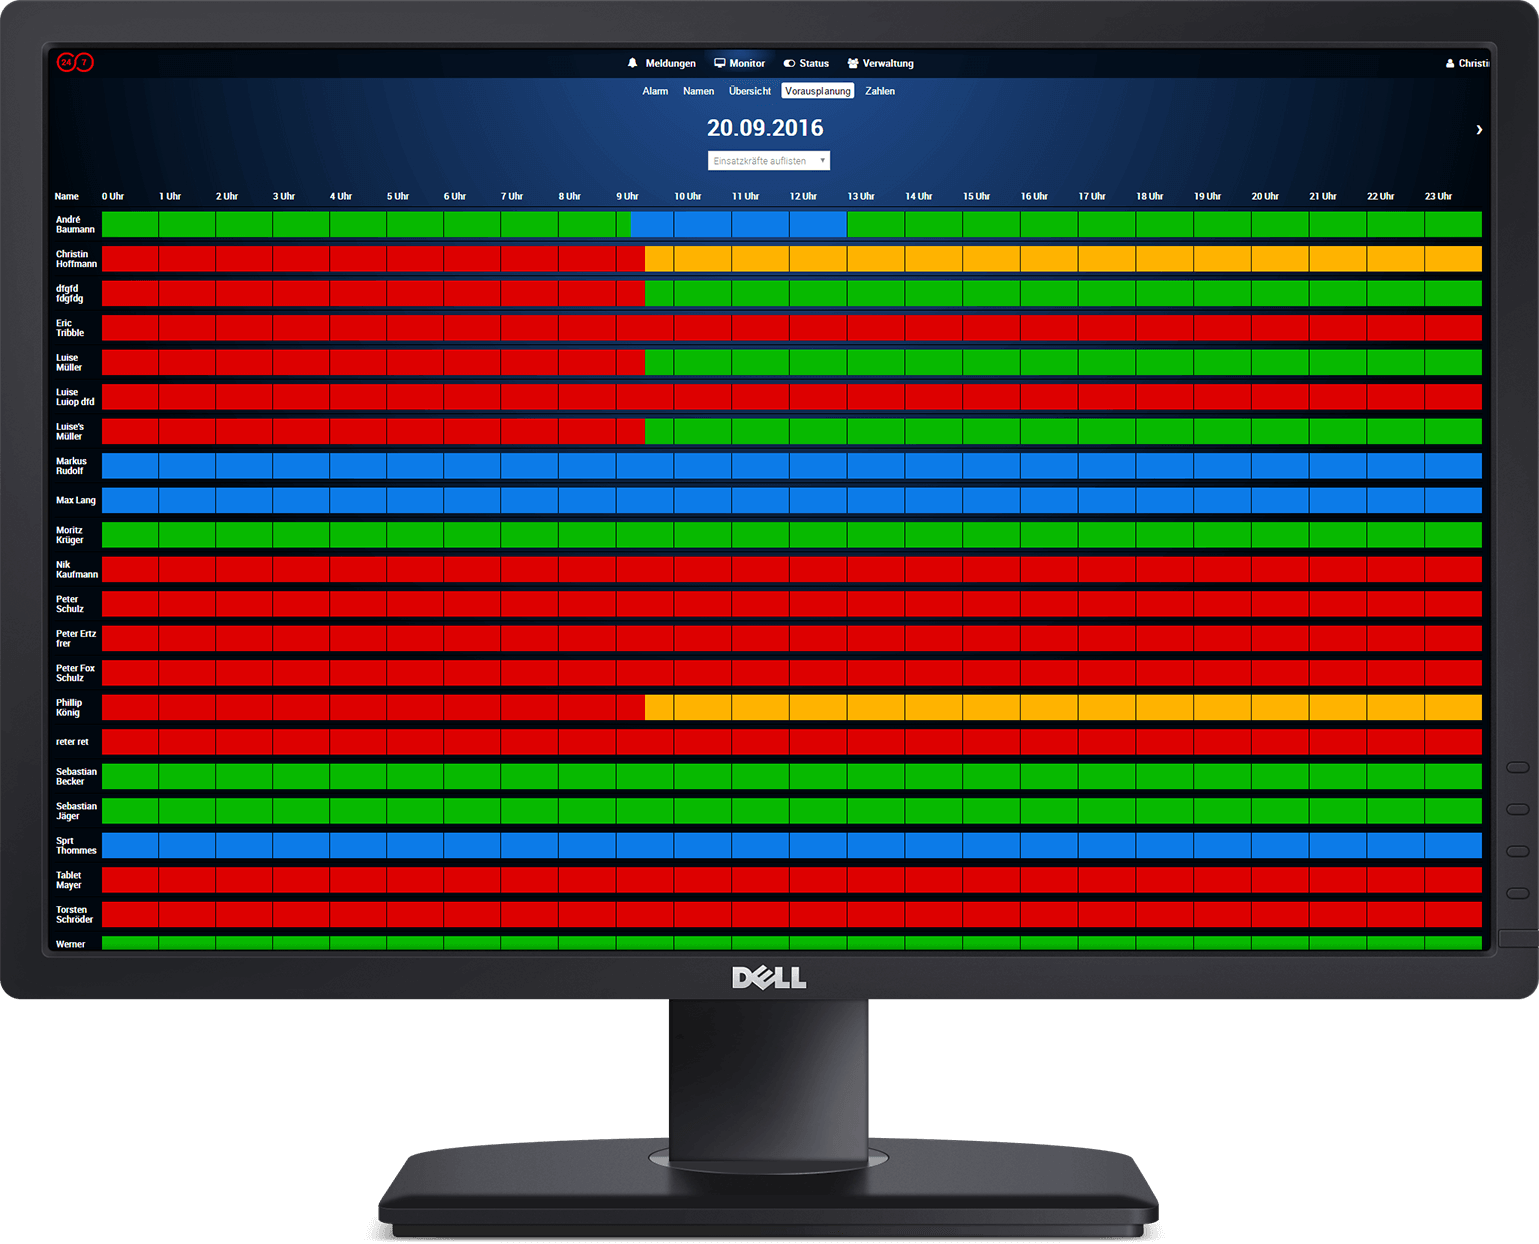This screenshot has width=1539, height=1244.
Task: Click the name Christin Hoffmann
Action: tap(76, 259)
